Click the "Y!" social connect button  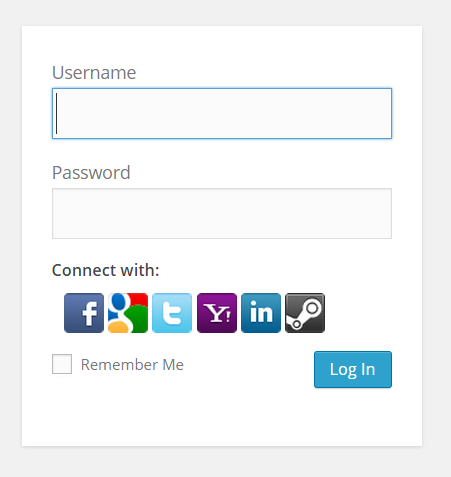point(217,313)
